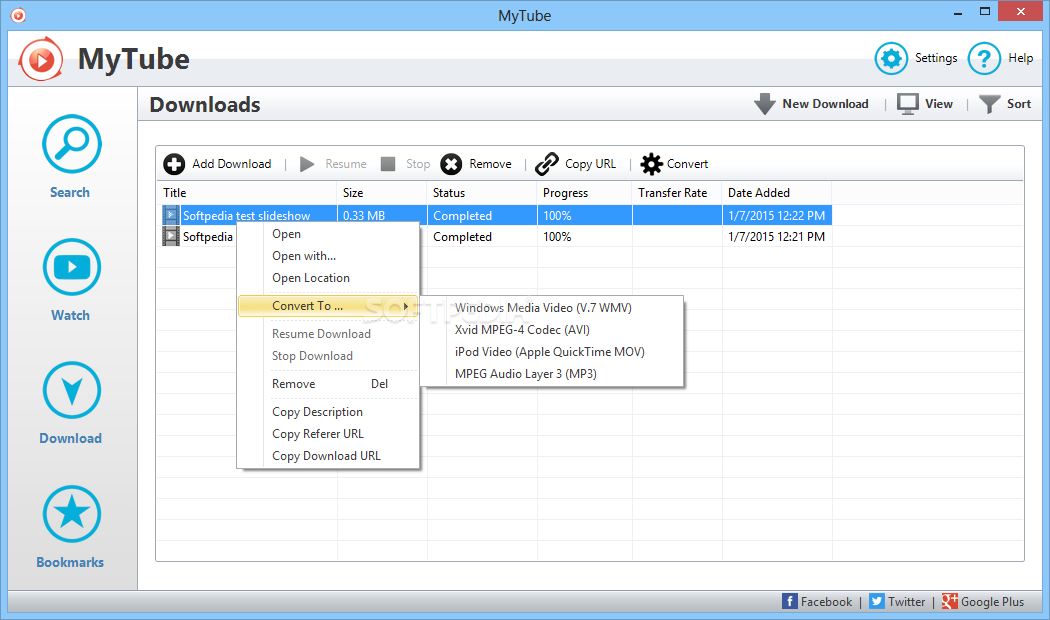This screenshot has height=620, width=1050.
Task: Select Copy Download URL menu entry
Action: (329, 456)
